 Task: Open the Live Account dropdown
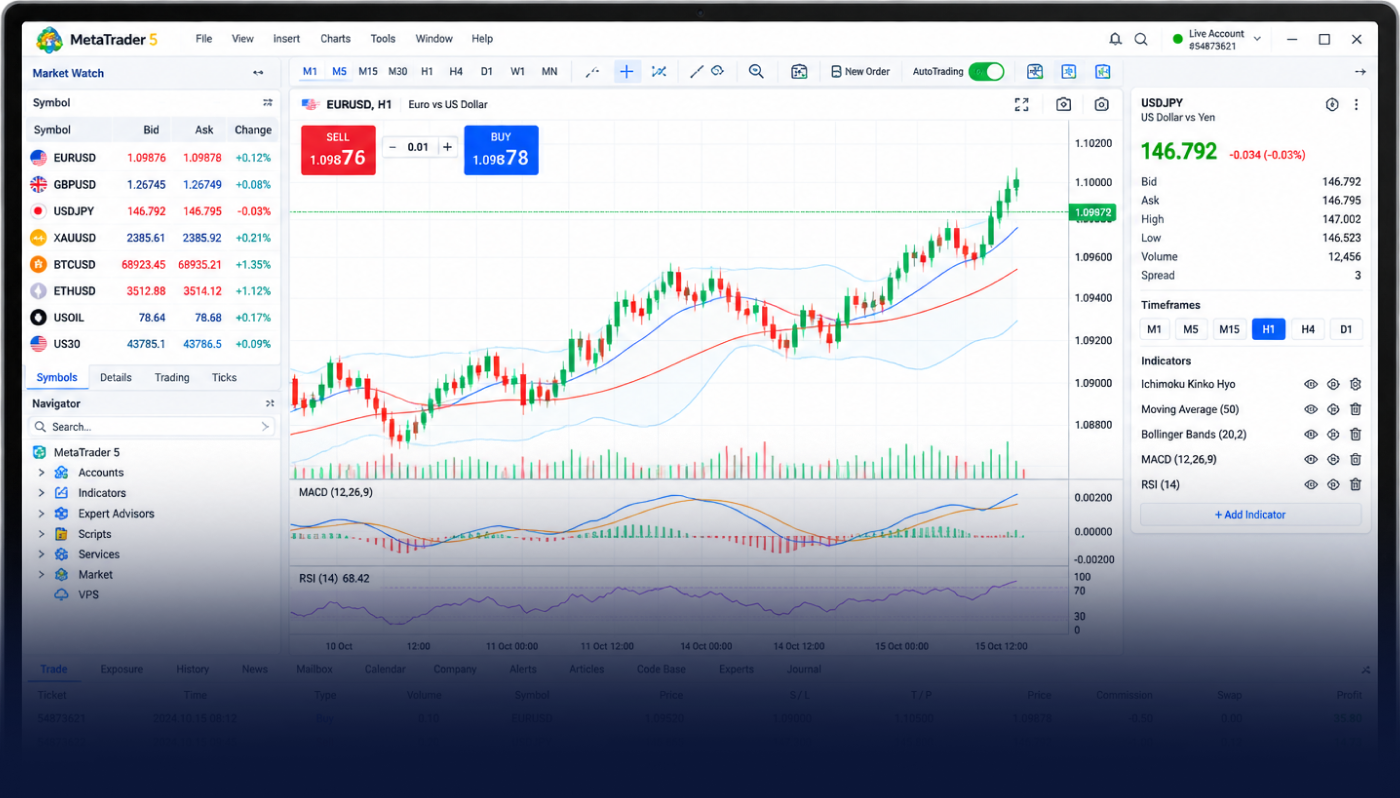tap(1218, 39)
